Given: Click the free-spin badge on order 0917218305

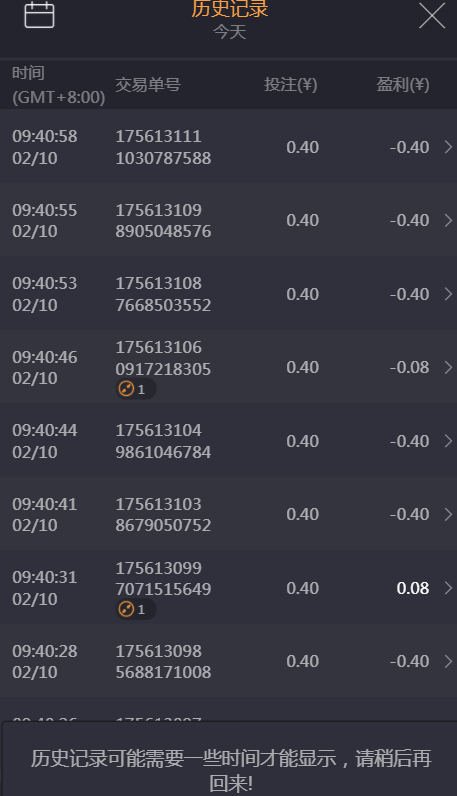Looking at the screenshot, I should pos(136,389).
